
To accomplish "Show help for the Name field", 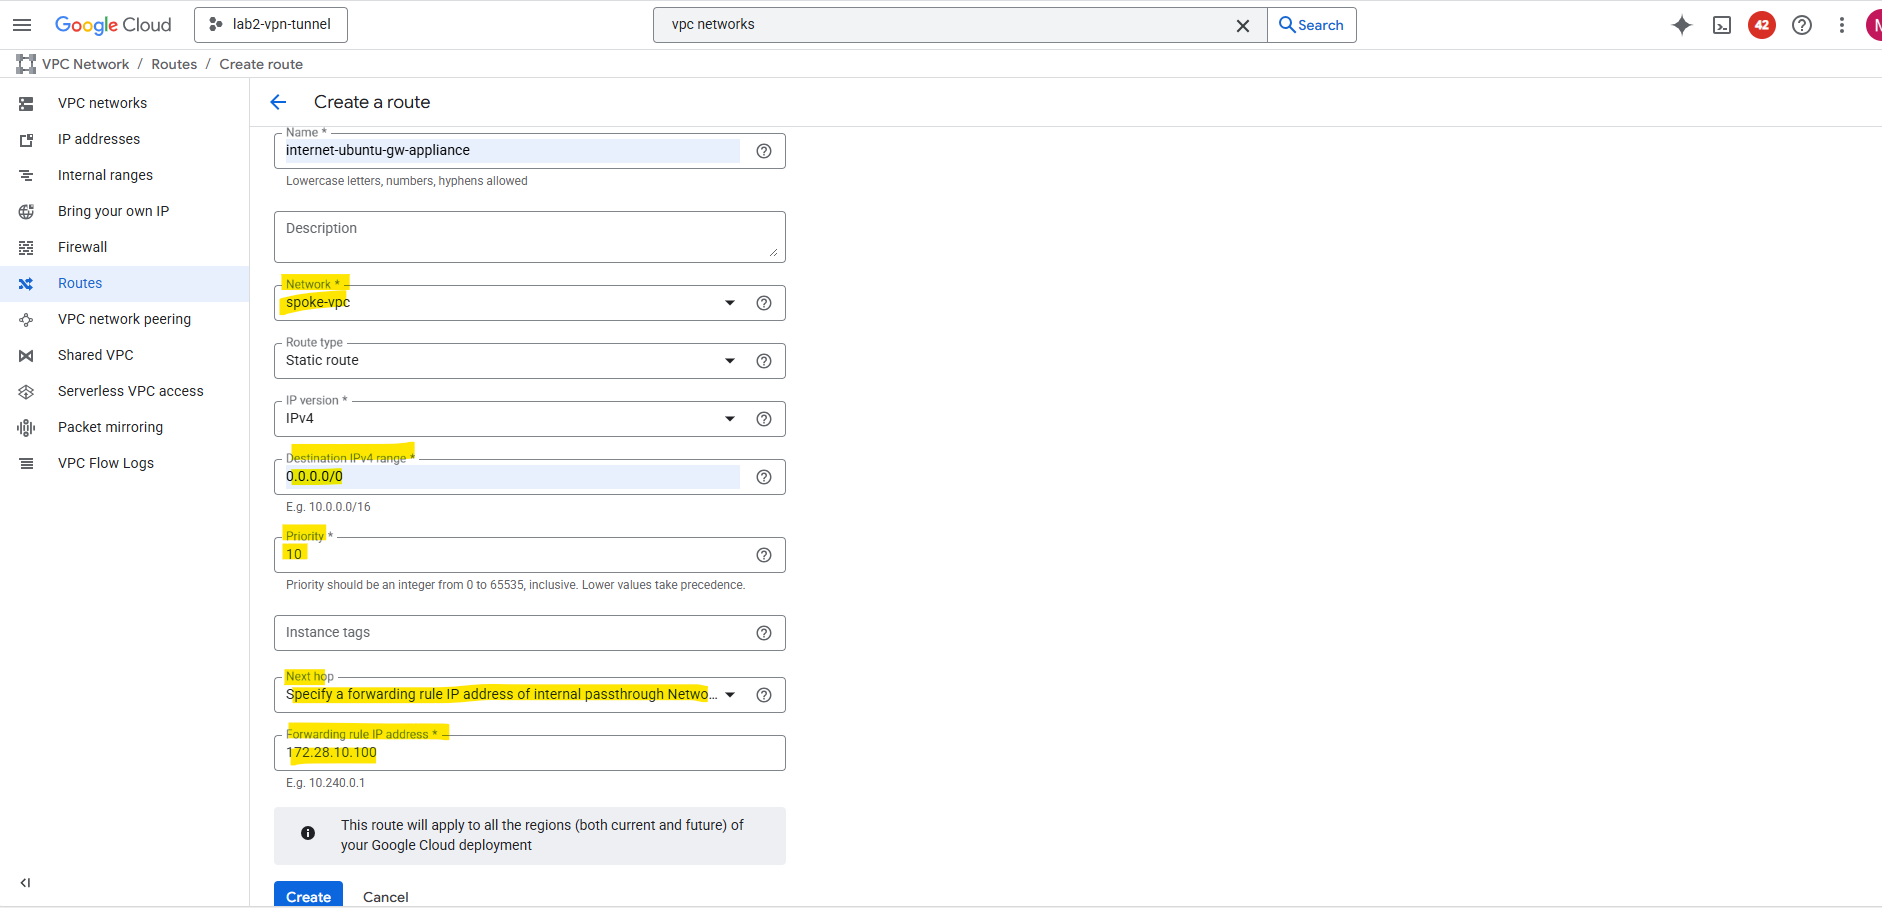I will click(764, 151).
